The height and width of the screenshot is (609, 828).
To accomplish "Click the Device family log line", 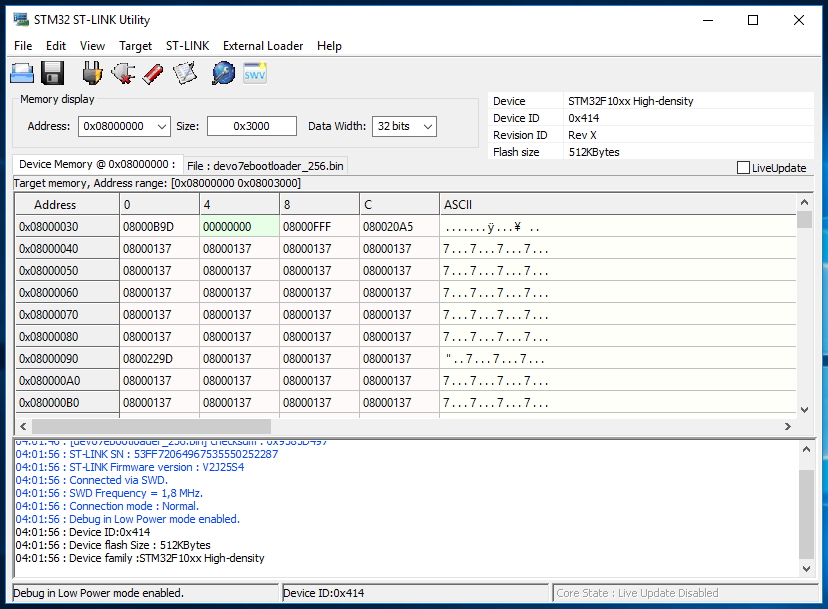I will click(140, 558).
